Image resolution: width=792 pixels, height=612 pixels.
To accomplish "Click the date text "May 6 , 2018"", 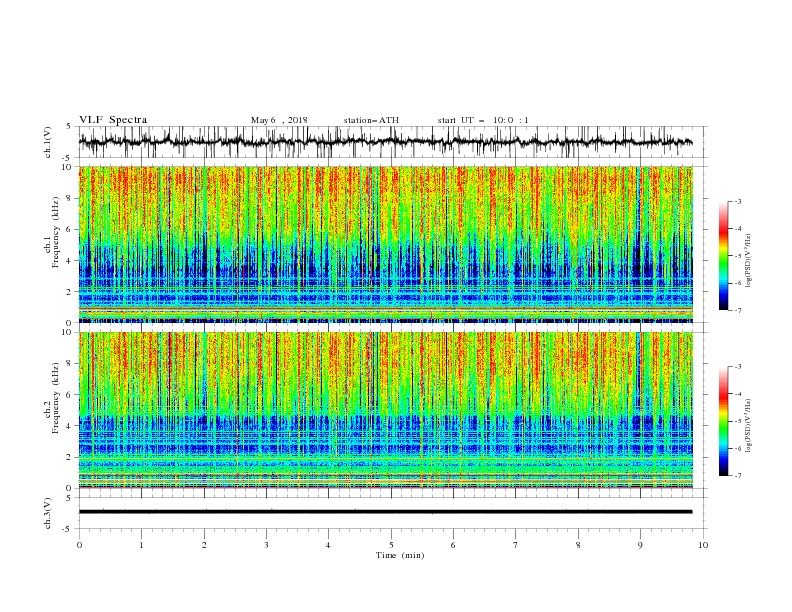I will 279,120.
